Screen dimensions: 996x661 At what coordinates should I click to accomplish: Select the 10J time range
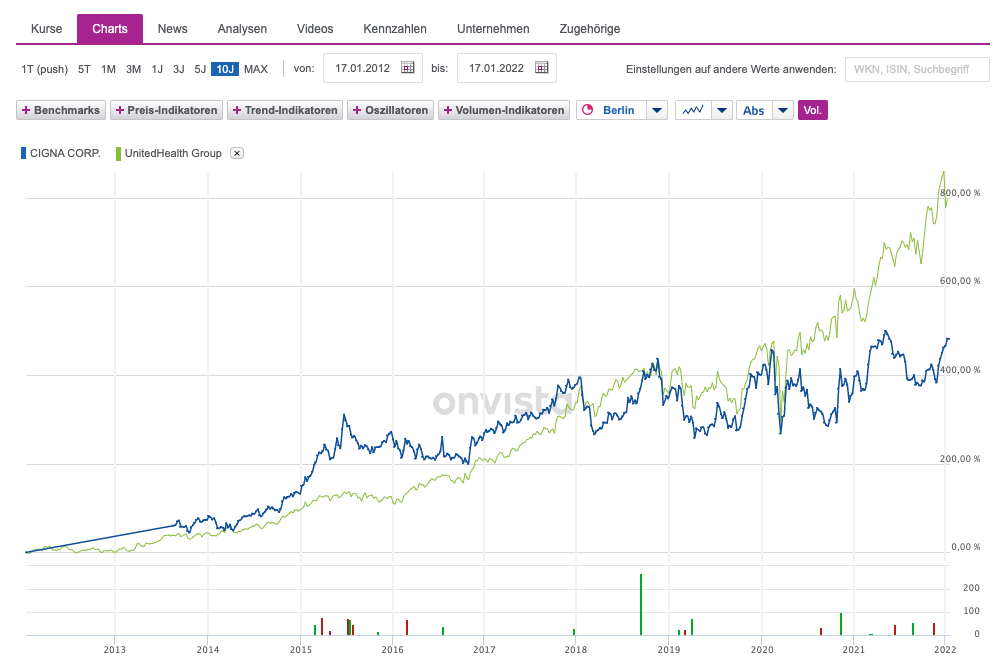point(225,69)
